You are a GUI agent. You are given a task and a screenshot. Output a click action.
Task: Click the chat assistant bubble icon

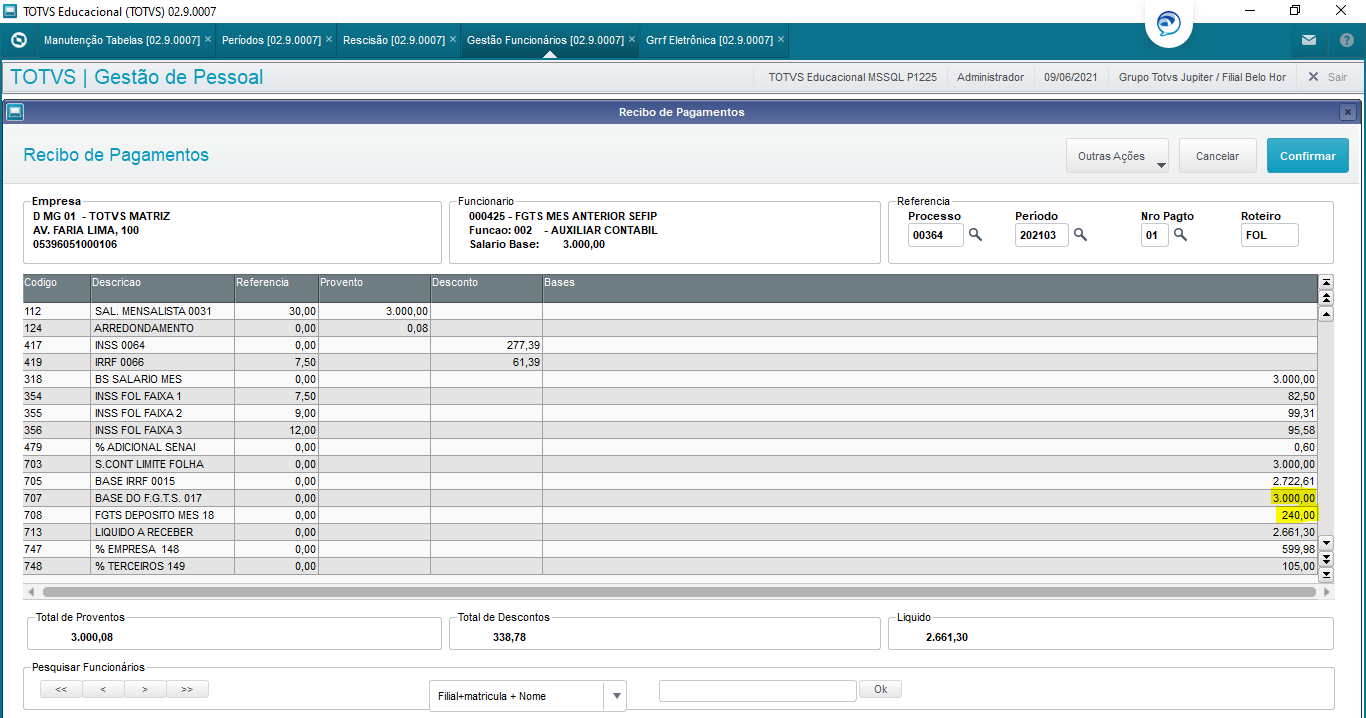coord(1167,24)
